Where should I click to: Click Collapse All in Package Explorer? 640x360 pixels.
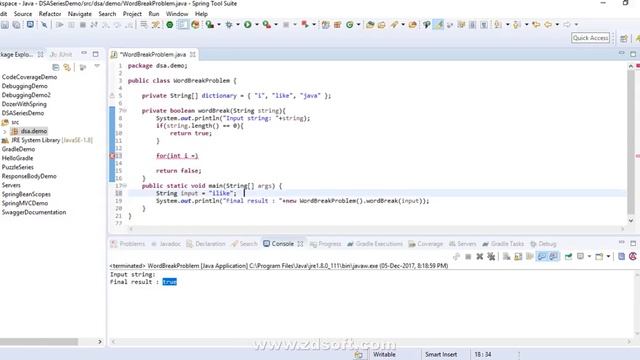tap(56, 67)
